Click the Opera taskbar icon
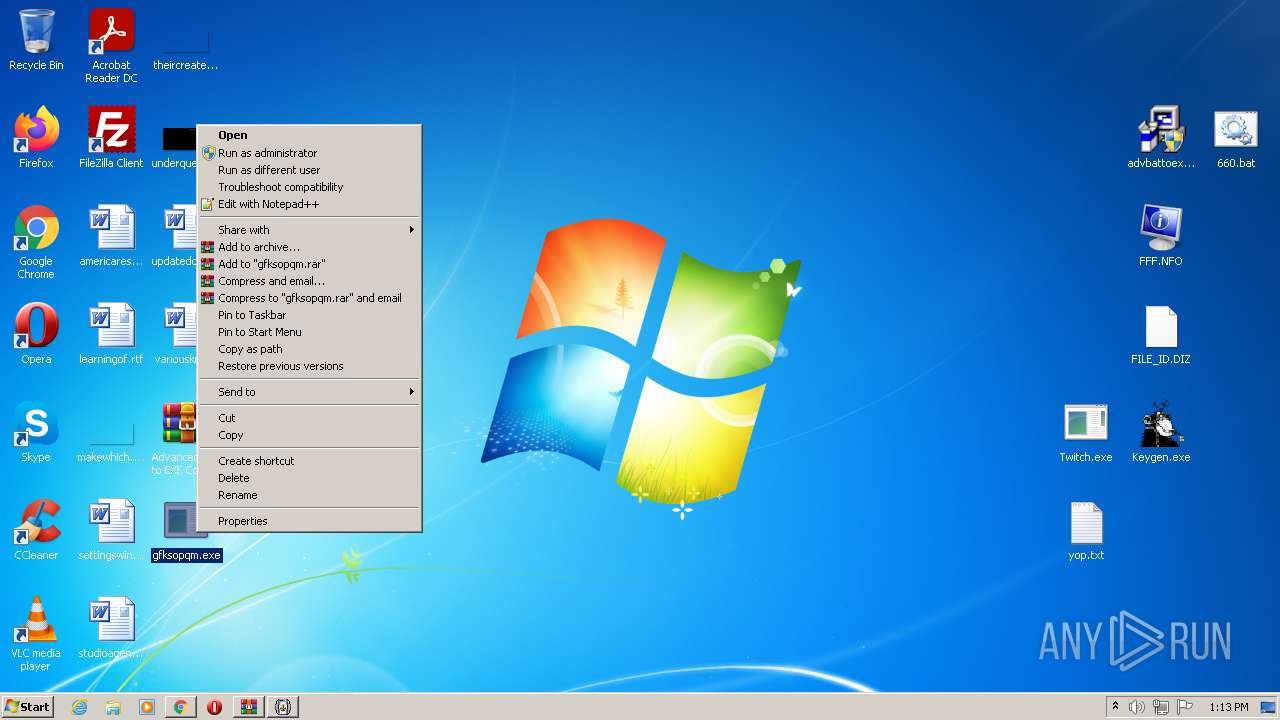Screen dimensions: 1280x720 pyautogui.click(x=215, y=707)
